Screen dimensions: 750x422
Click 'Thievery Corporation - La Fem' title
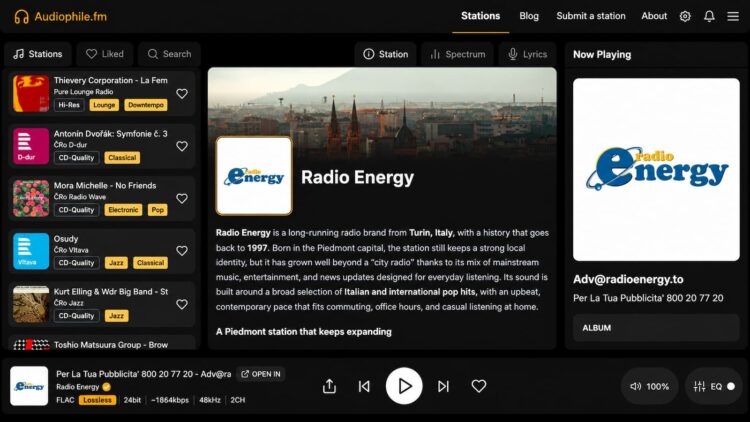[x=110, y=80]
